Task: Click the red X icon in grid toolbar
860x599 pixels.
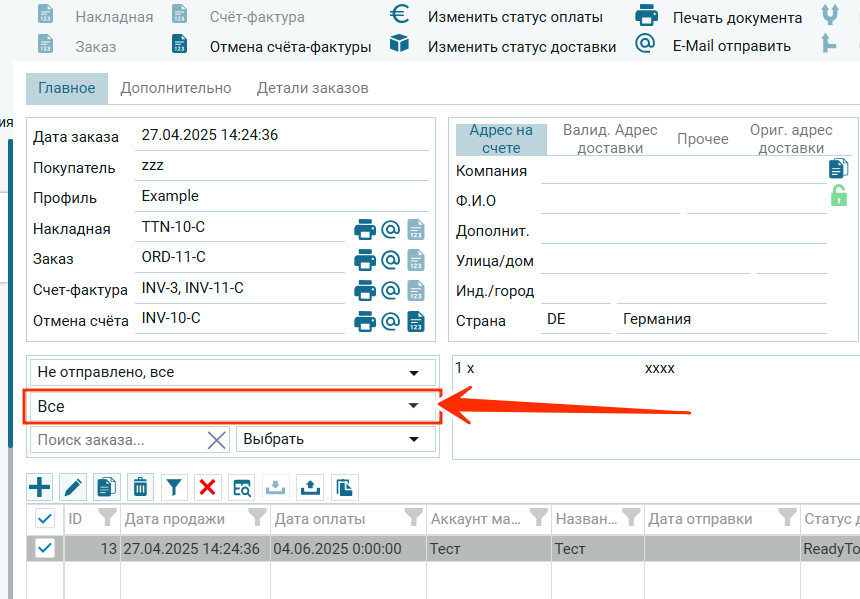Action: (207, 487)
